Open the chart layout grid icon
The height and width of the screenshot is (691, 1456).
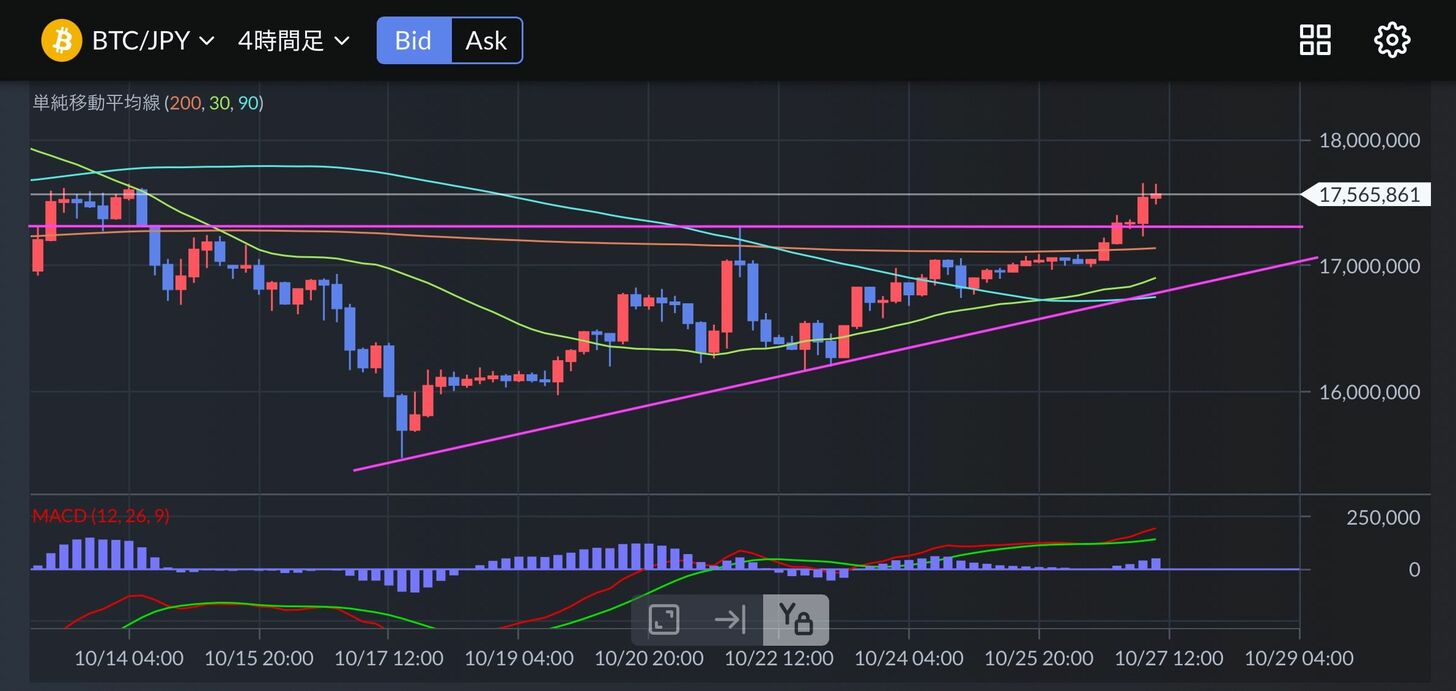click(x=1314, y=41)
